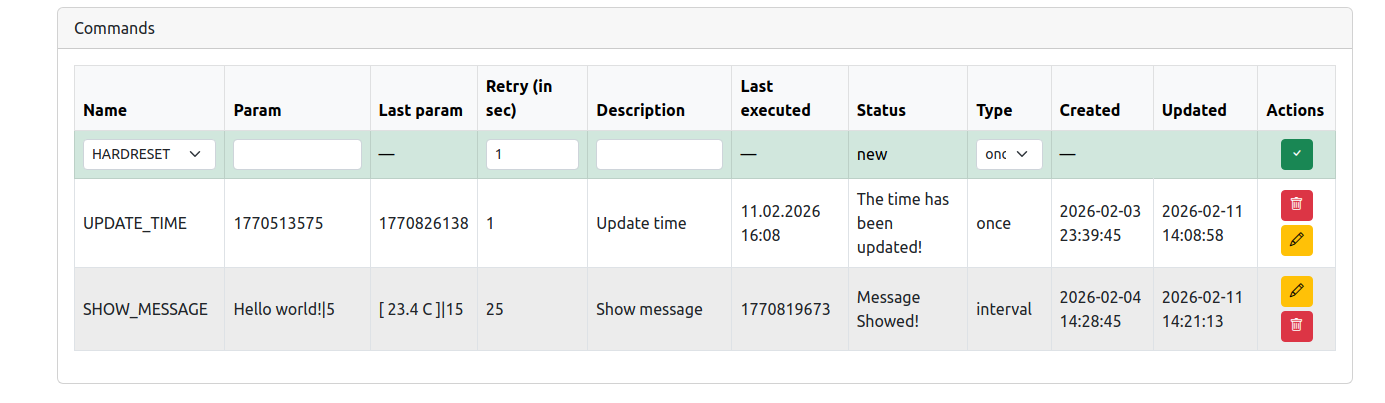Focus the Param input in new row
The image size is (1385, 403).
[x=297, y=154]
